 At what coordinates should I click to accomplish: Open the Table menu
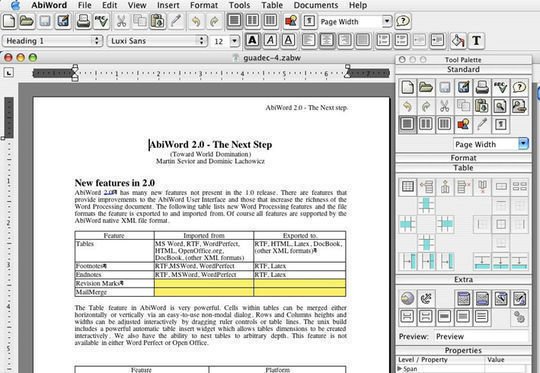[x=272, y=5]
